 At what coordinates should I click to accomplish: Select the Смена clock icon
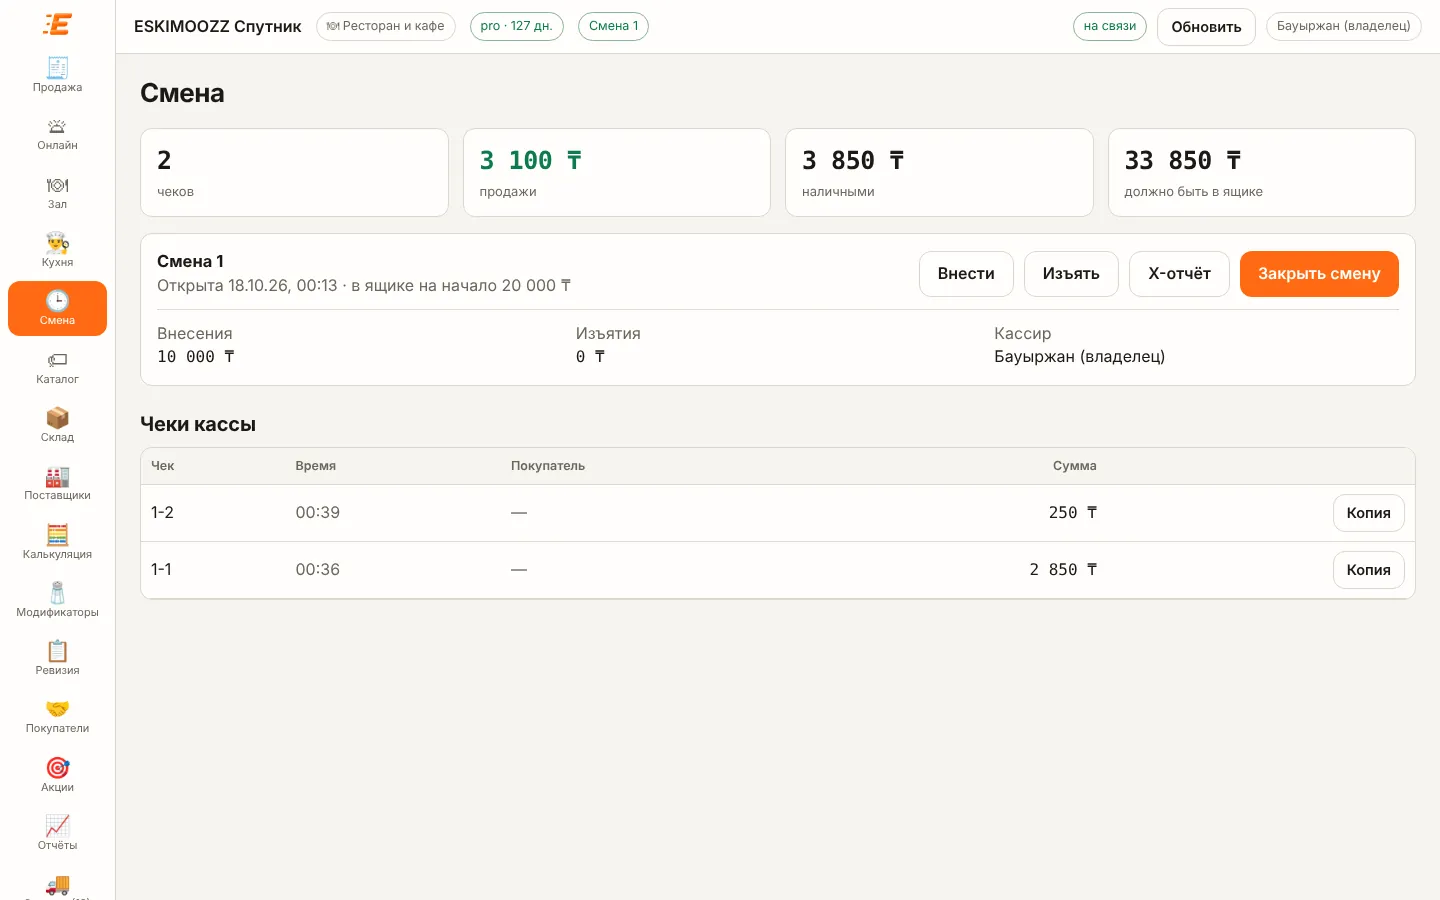57,301
